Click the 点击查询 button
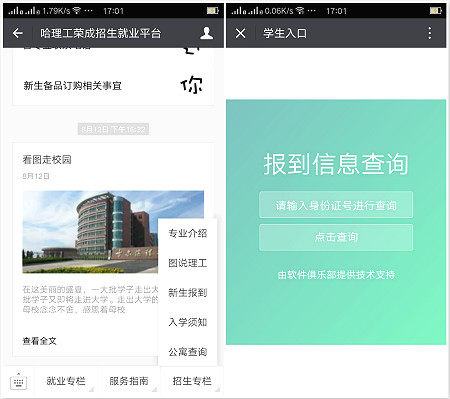The height and width of the screenshot is (399, 450). 336,237
